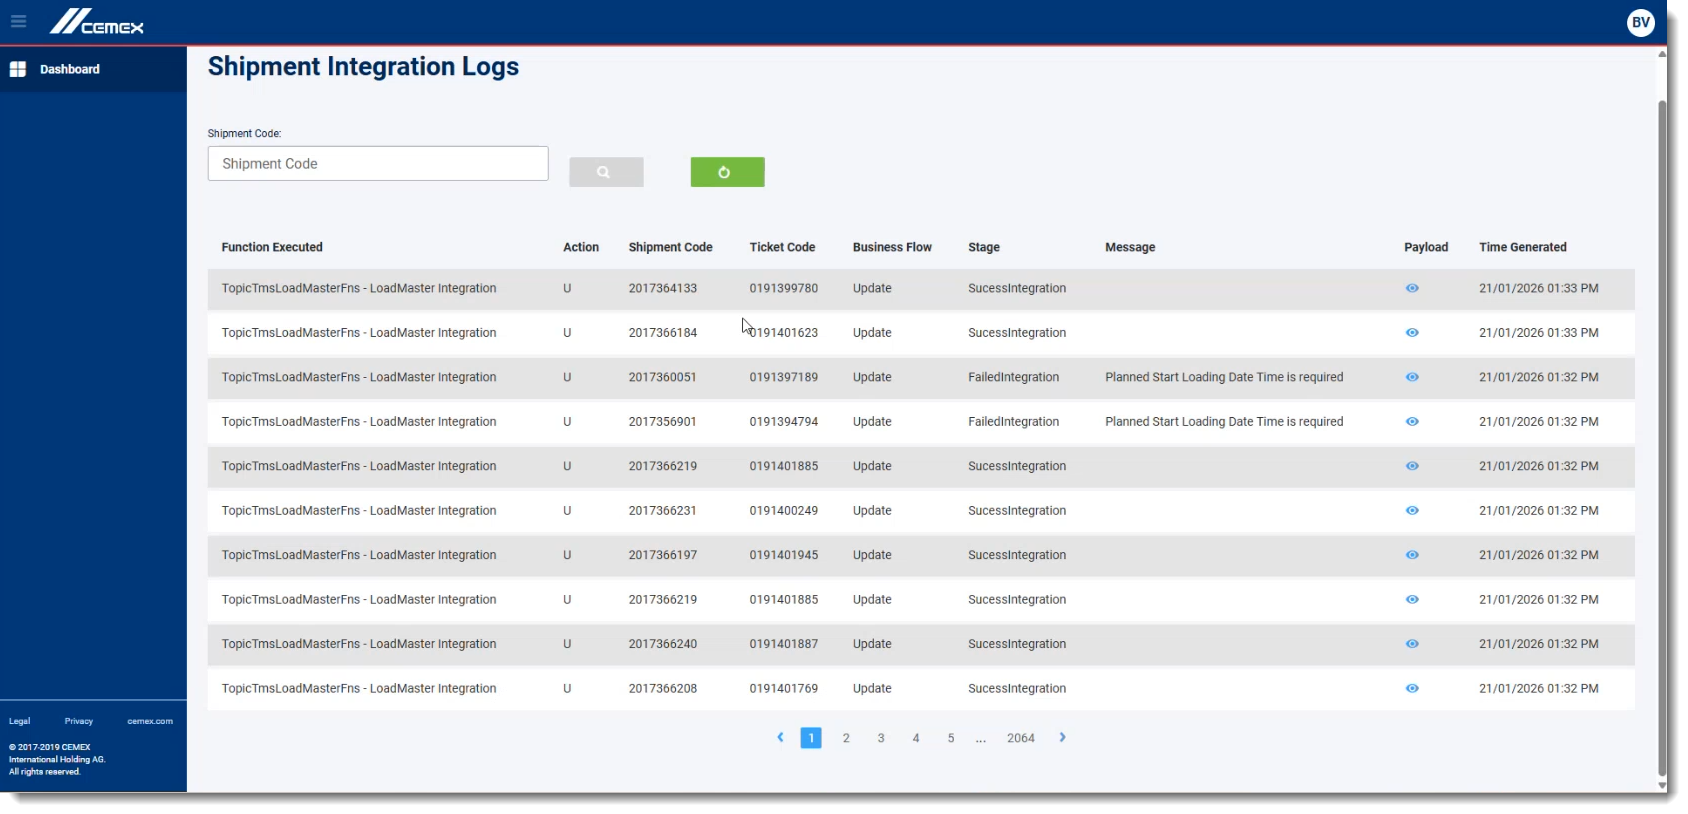Go to pagination page 4
The width and height of the screenshot is (1688, 814).
[x=916, y=738]
